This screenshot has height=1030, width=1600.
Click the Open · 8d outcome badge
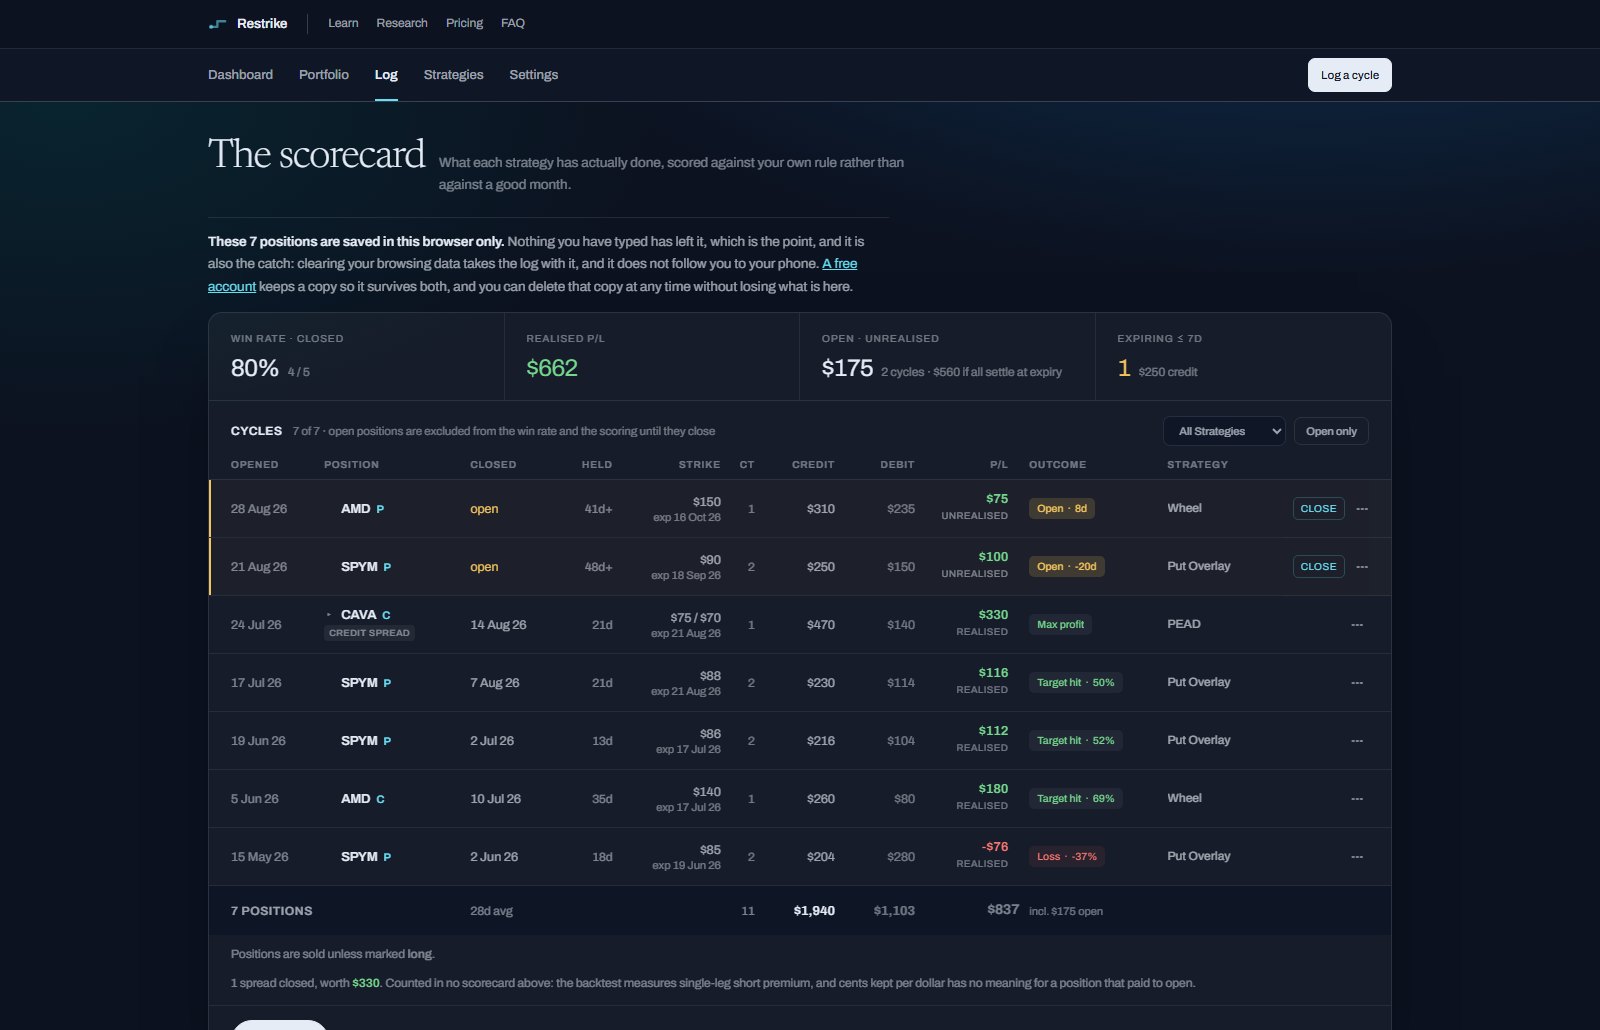coord(1062,509)
